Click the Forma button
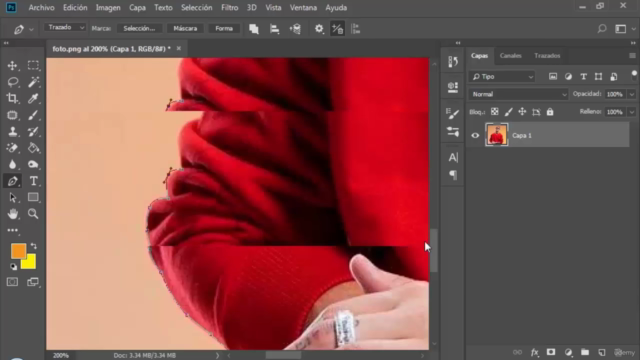Screen dimensions: 640x360 click(x=224, y=28)
